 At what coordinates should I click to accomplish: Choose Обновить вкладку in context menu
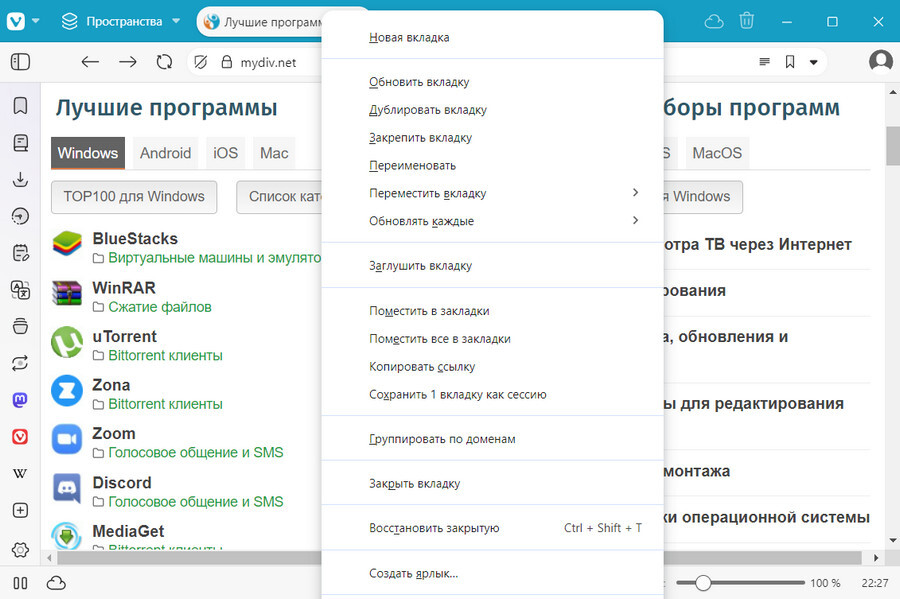point(492,82)
